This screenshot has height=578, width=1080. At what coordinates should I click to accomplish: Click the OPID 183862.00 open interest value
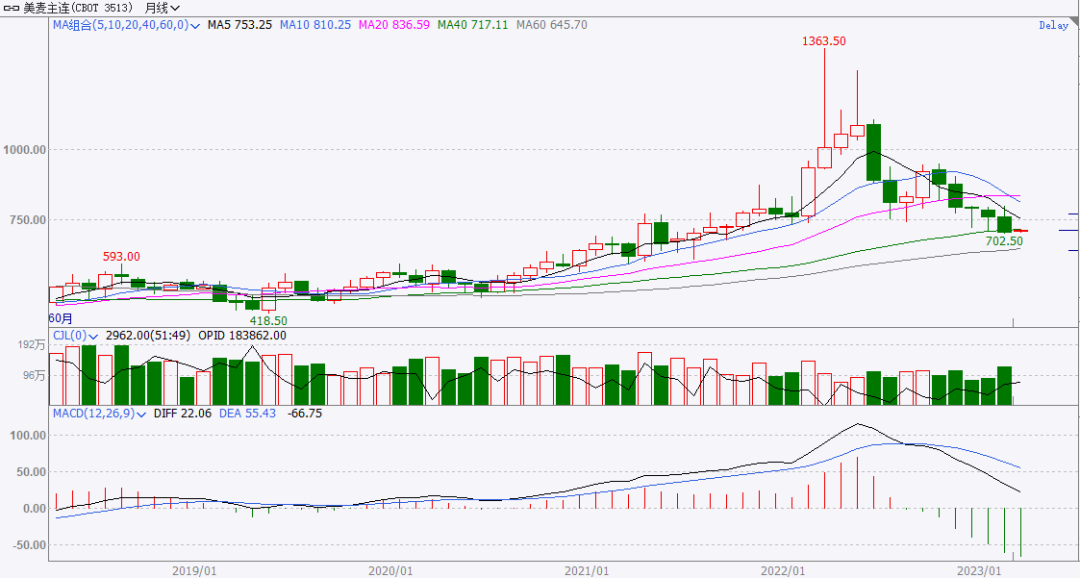click(x=245, y=336)
